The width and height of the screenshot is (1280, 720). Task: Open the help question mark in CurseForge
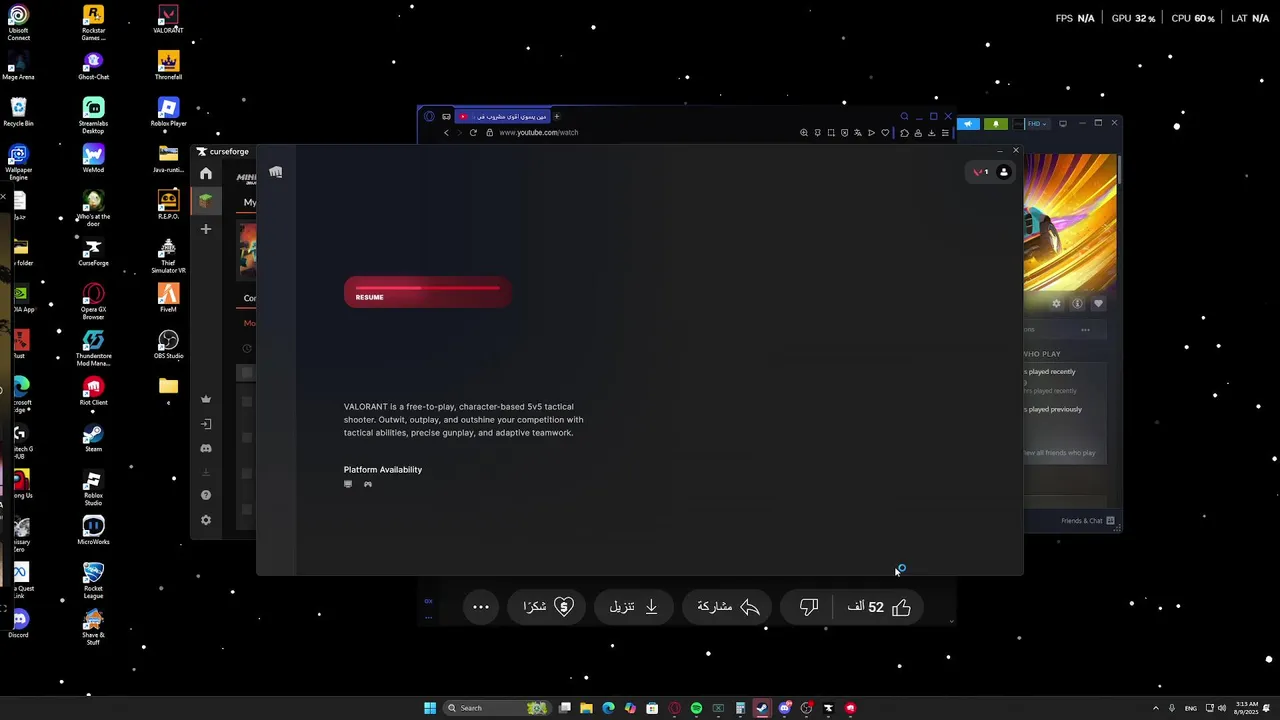tap(206, 495)
